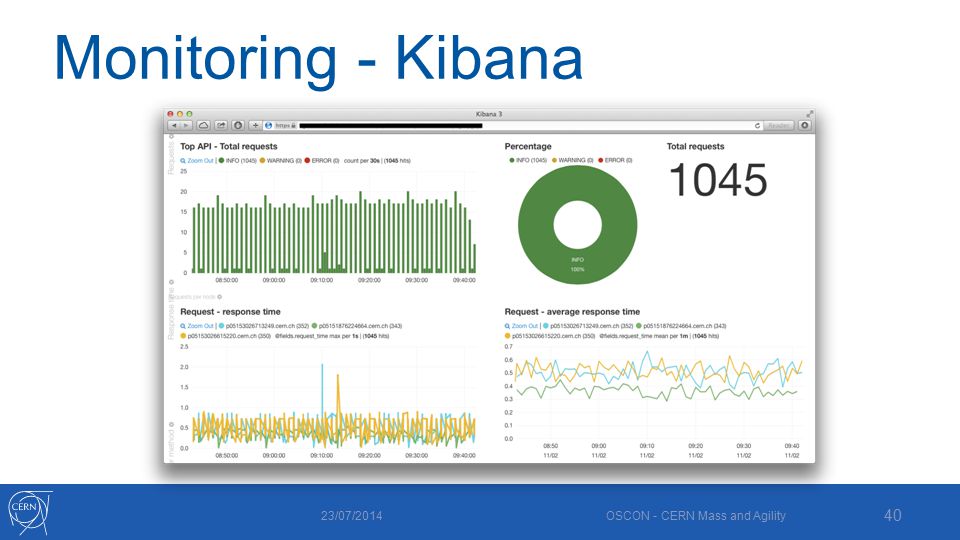Toggle INFO (1045) series in Top API legend

tap(238, 160)
